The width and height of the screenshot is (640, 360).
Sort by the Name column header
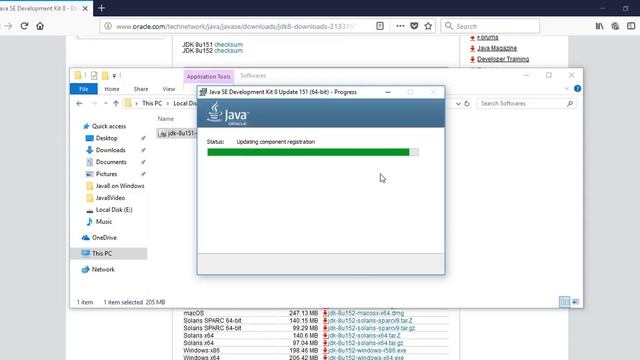point(166,119)
